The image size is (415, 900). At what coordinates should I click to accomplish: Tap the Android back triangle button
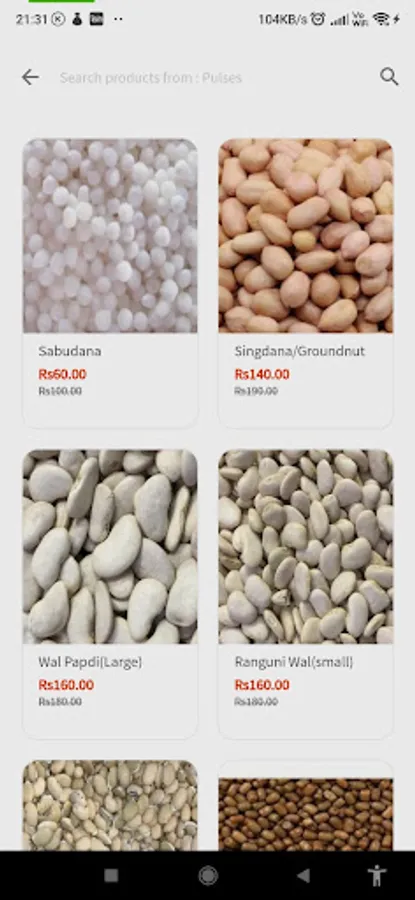(303, 875)
